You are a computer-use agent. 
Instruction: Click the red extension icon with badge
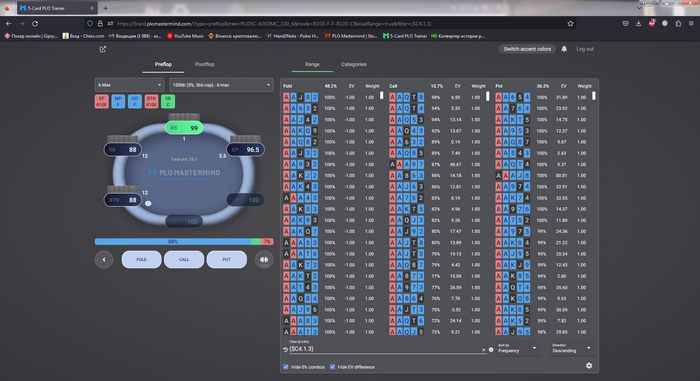(x=652, y=23)
